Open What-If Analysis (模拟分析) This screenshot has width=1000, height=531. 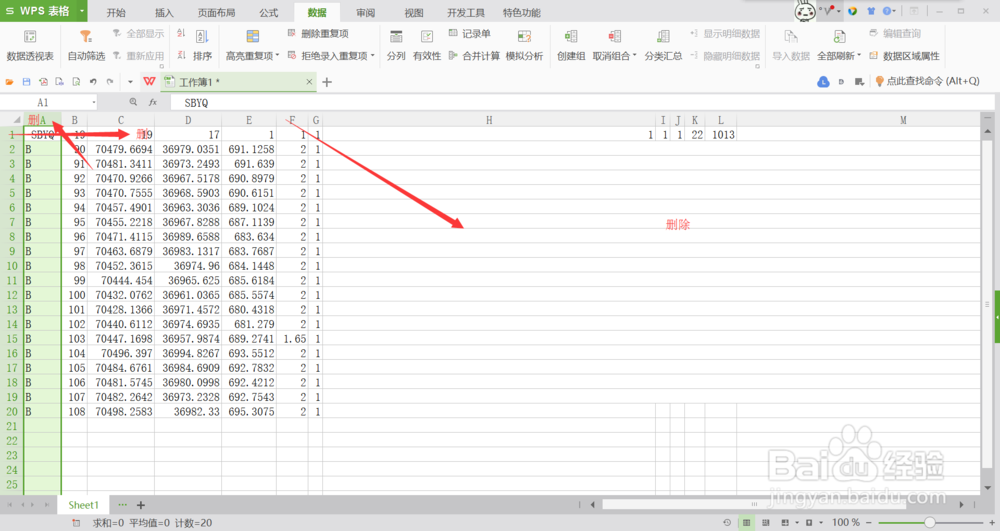click(x=524, y=45)
